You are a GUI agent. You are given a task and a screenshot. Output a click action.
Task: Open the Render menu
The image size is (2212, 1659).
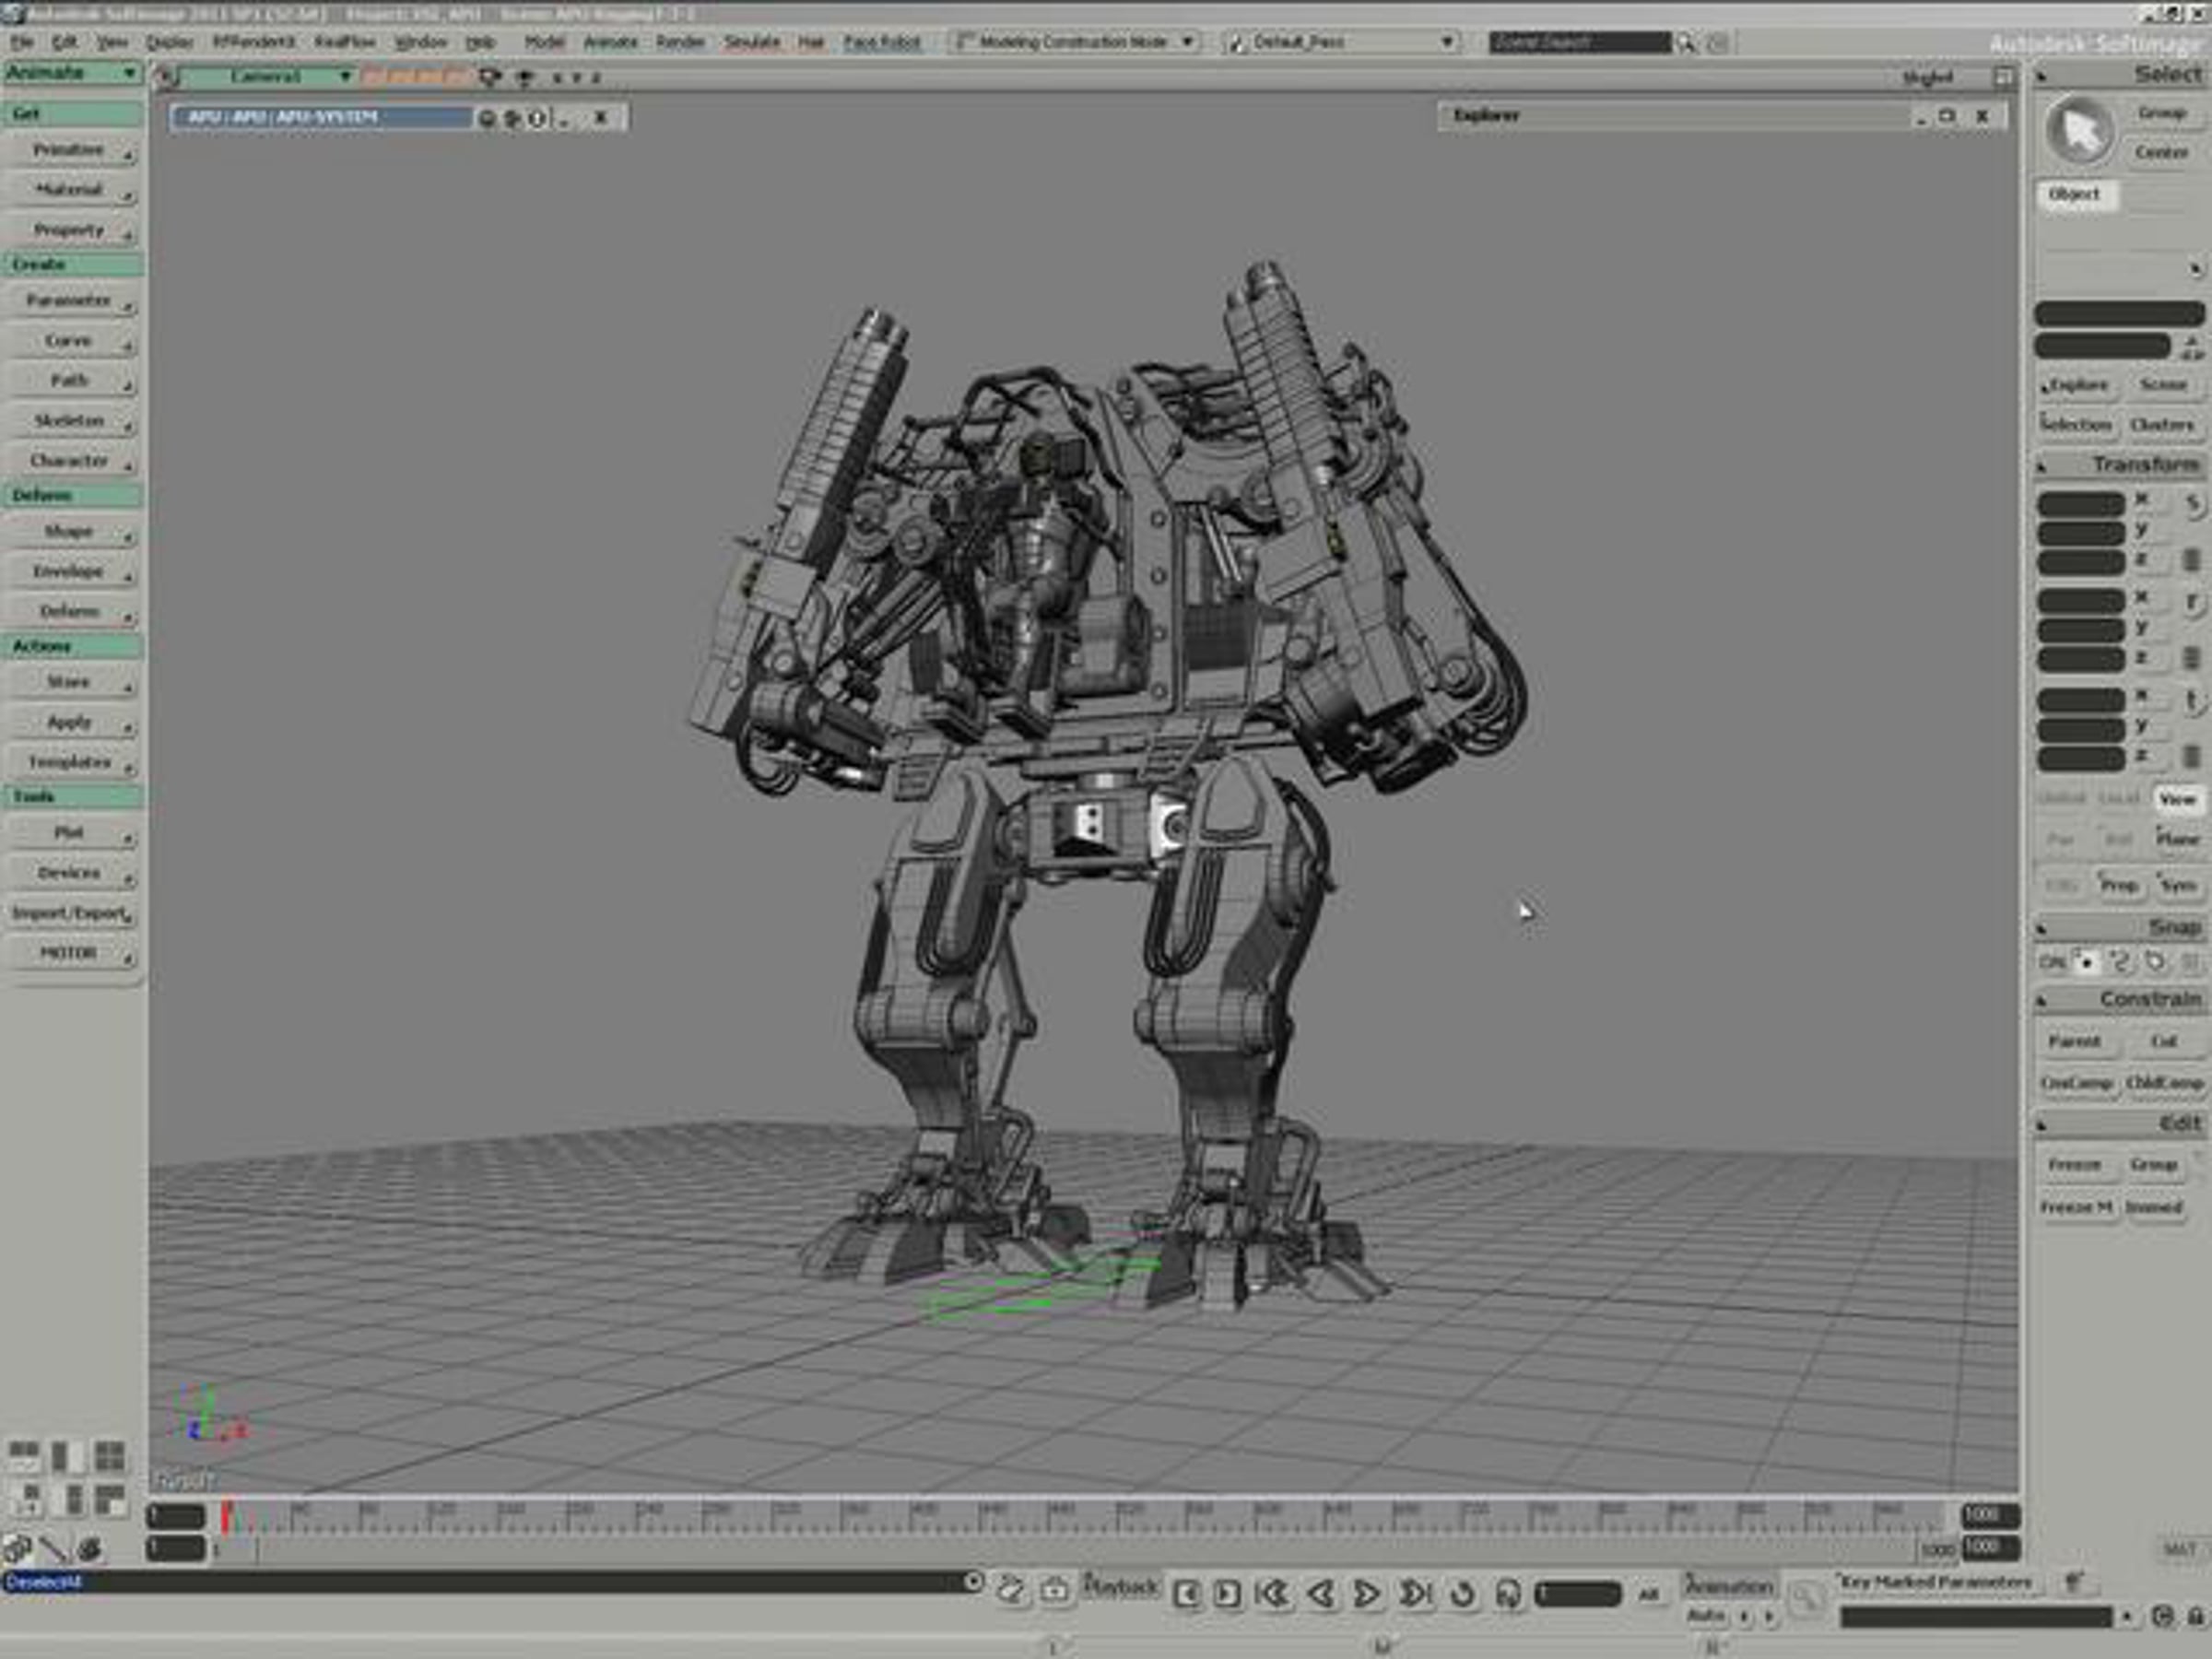click(681, 42)
